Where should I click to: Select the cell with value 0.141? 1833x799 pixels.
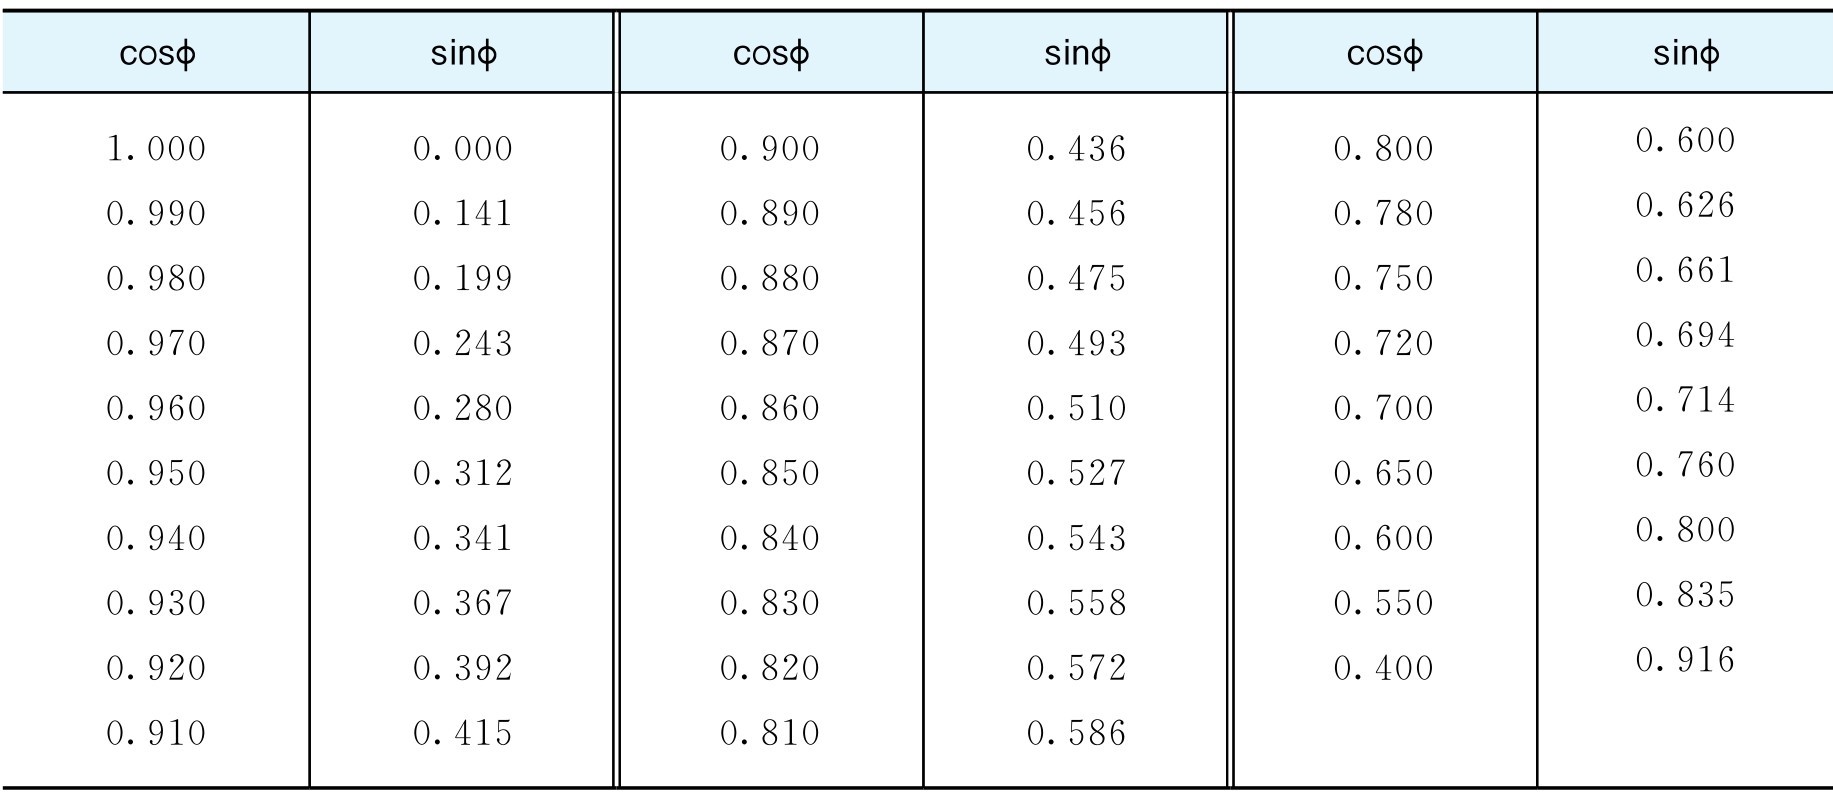463,214
